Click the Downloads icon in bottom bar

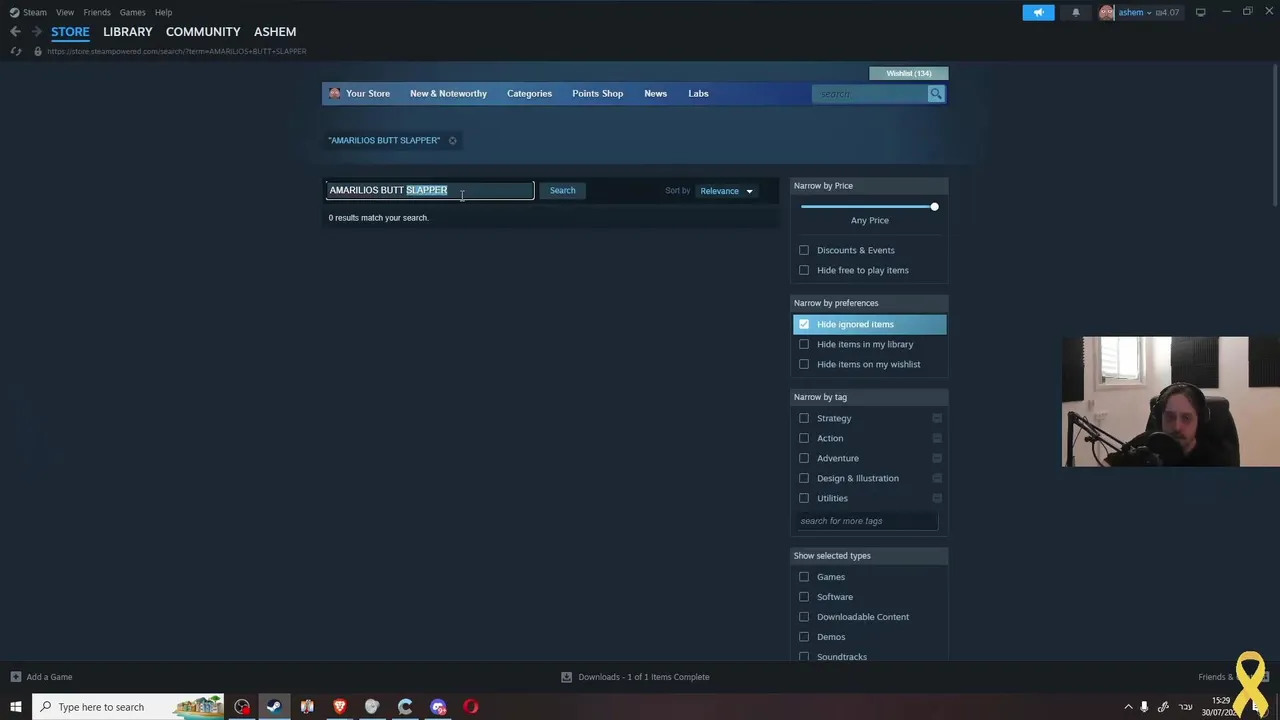[566, 677]
